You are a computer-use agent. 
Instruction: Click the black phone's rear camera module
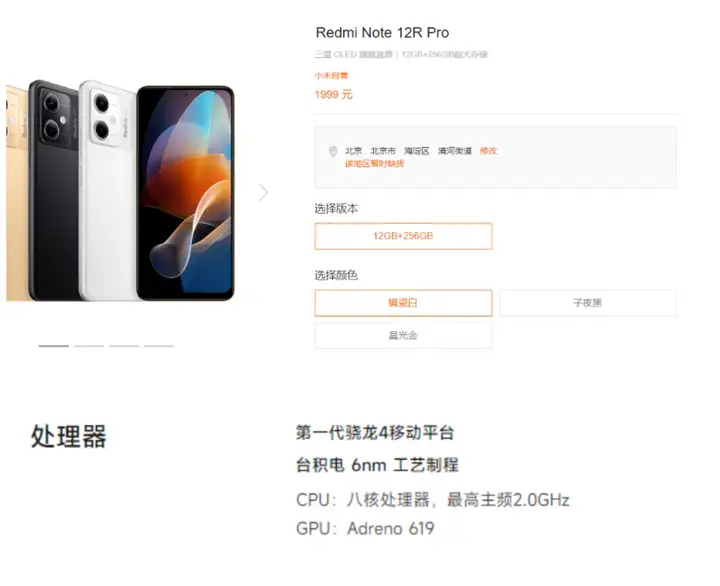click(54, 117)
